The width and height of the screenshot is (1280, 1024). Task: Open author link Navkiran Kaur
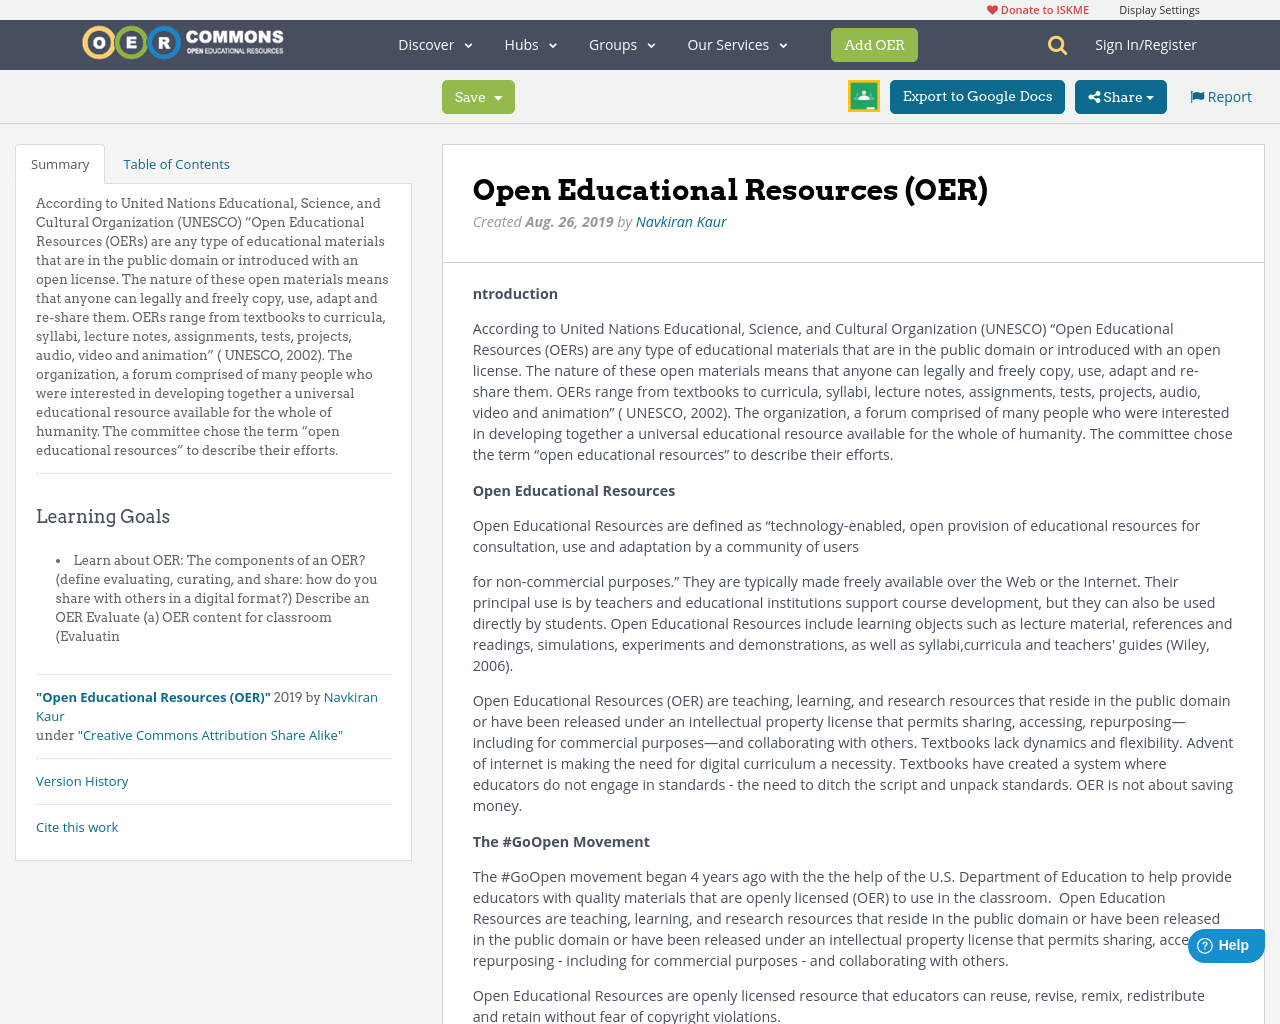pyautogui.click(x=681, y=220)
